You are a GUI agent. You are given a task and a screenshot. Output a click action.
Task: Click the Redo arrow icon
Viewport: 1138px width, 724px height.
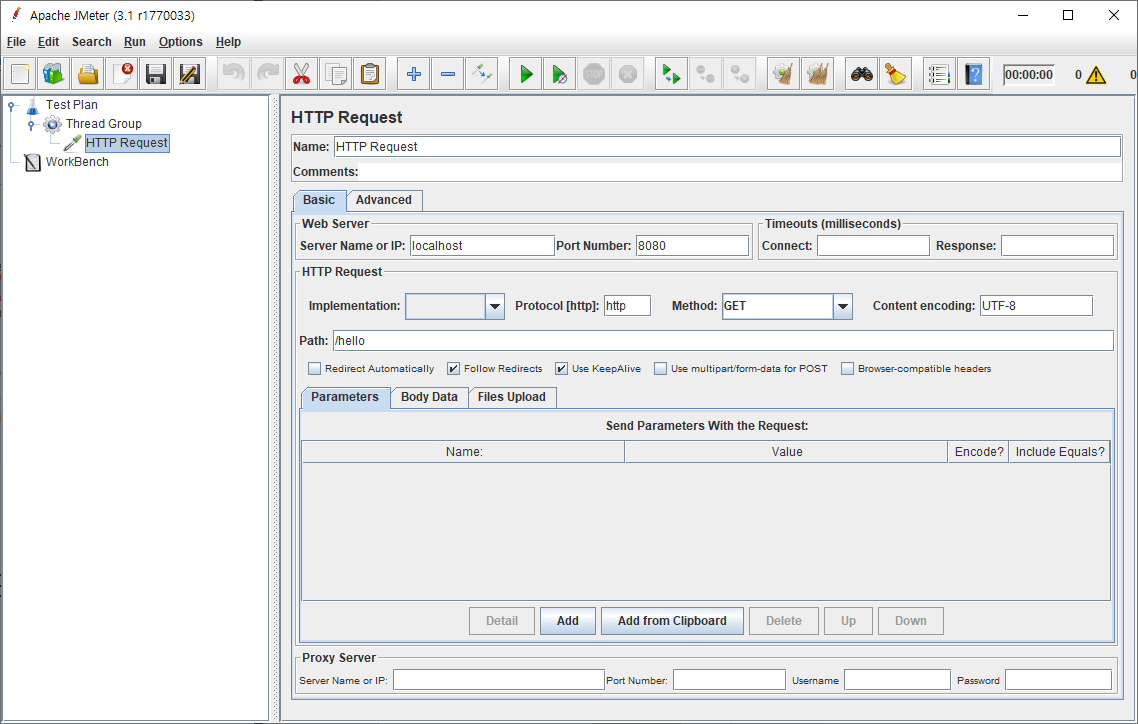coord(268,74)
